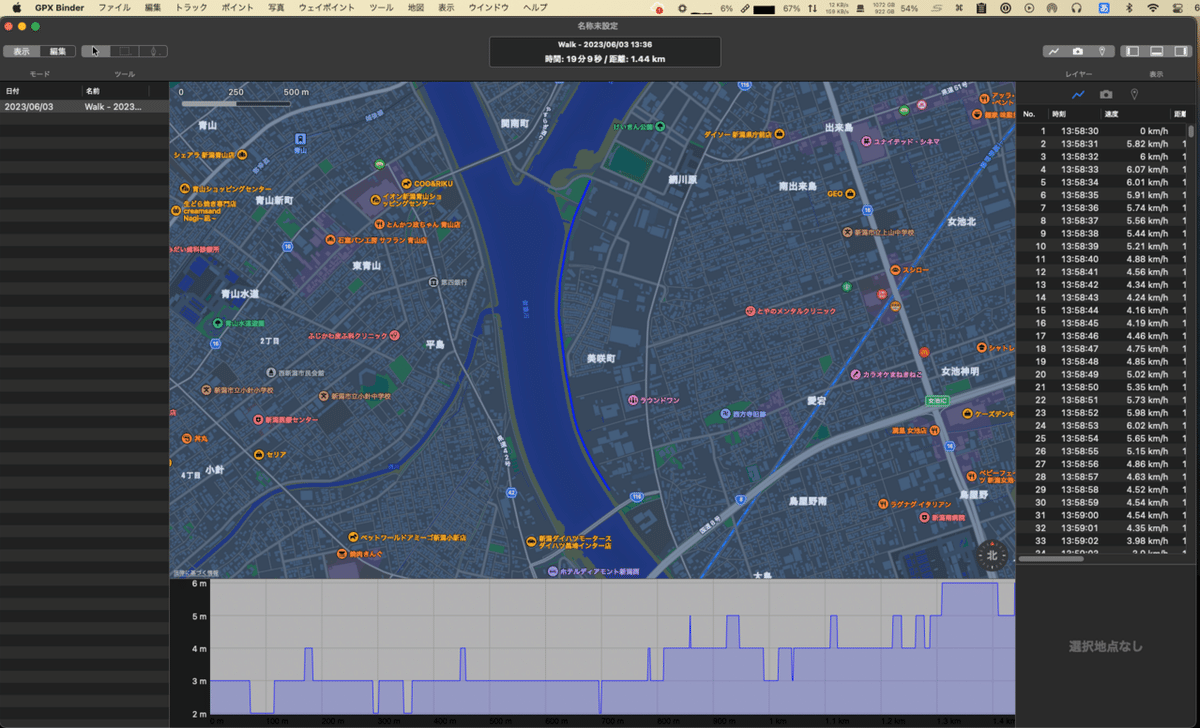The image size is (1200, 728).
Task: Hide the left sidebar panel
Action: [x=1133, y=51]
